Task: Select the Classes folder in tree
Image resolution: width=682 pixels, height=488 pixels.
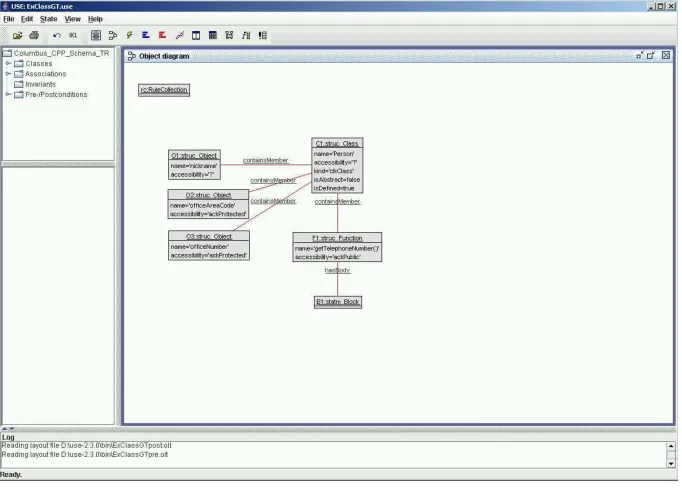Action: click(x=33, y=64)
